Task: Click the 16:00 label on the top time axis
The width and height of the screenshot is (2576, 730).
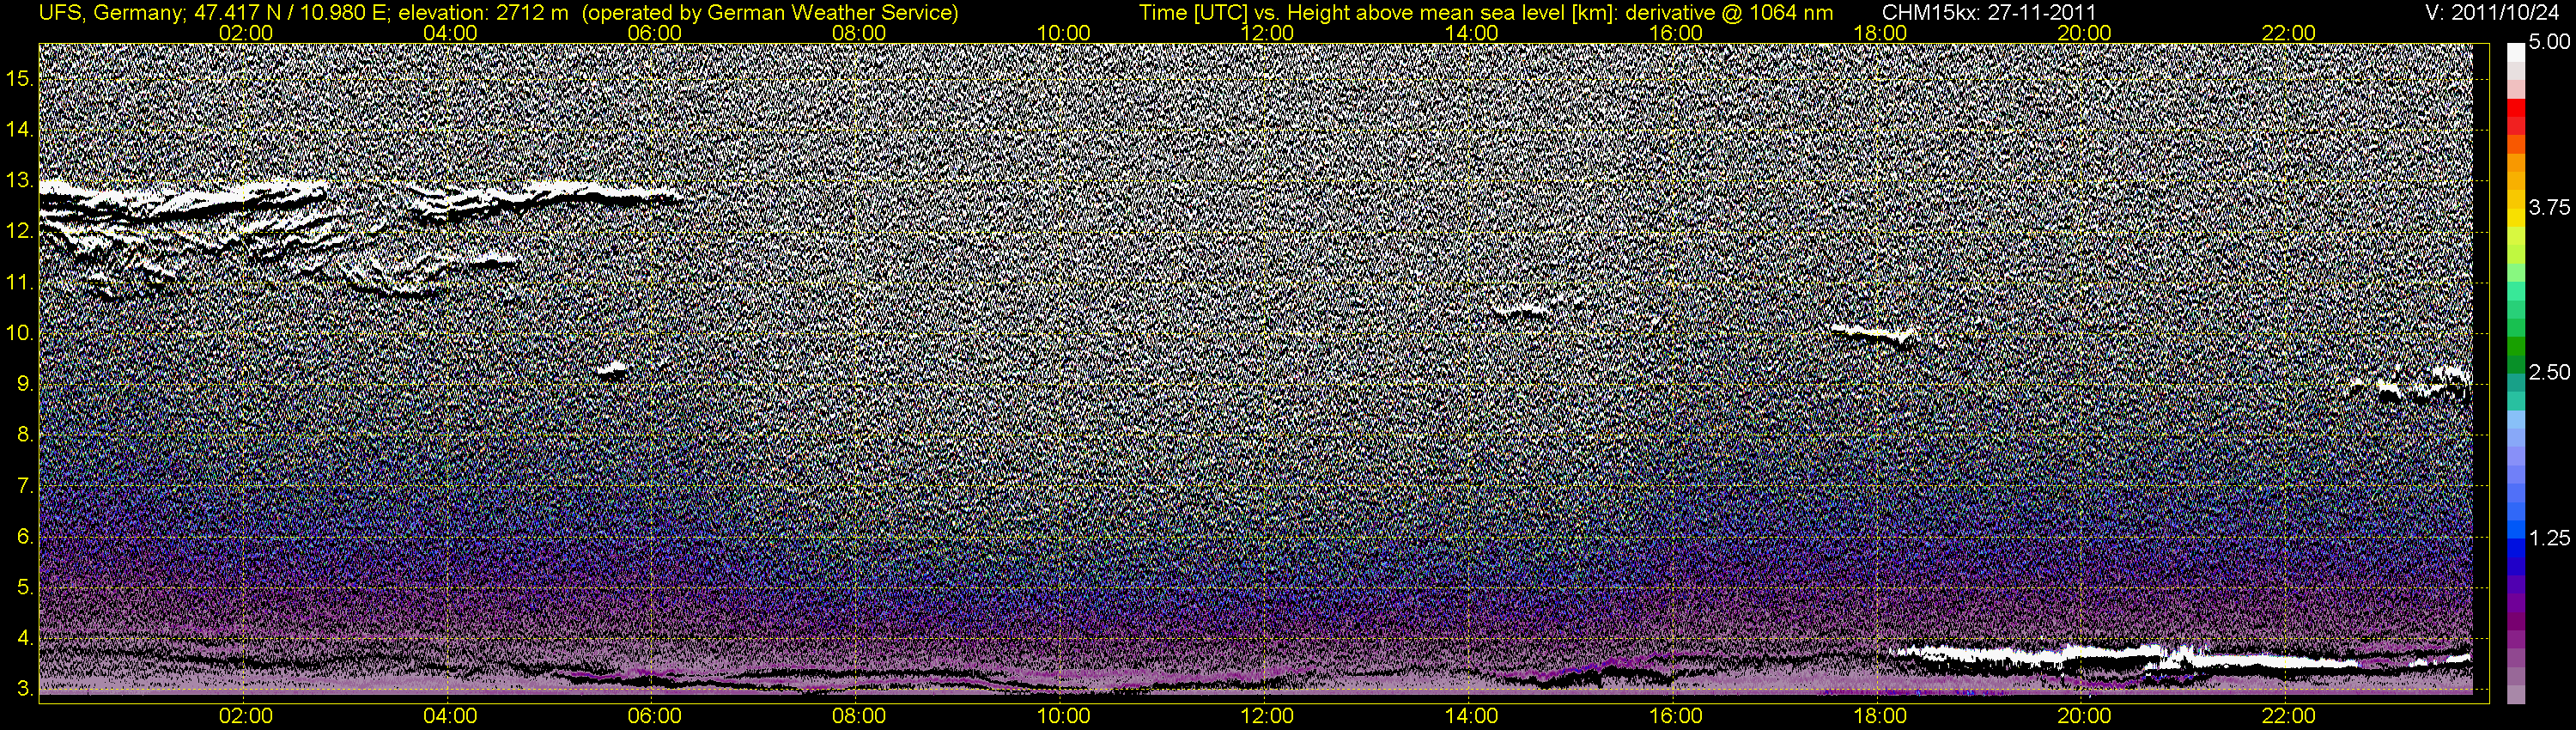Action: (x=1676, y=33)
